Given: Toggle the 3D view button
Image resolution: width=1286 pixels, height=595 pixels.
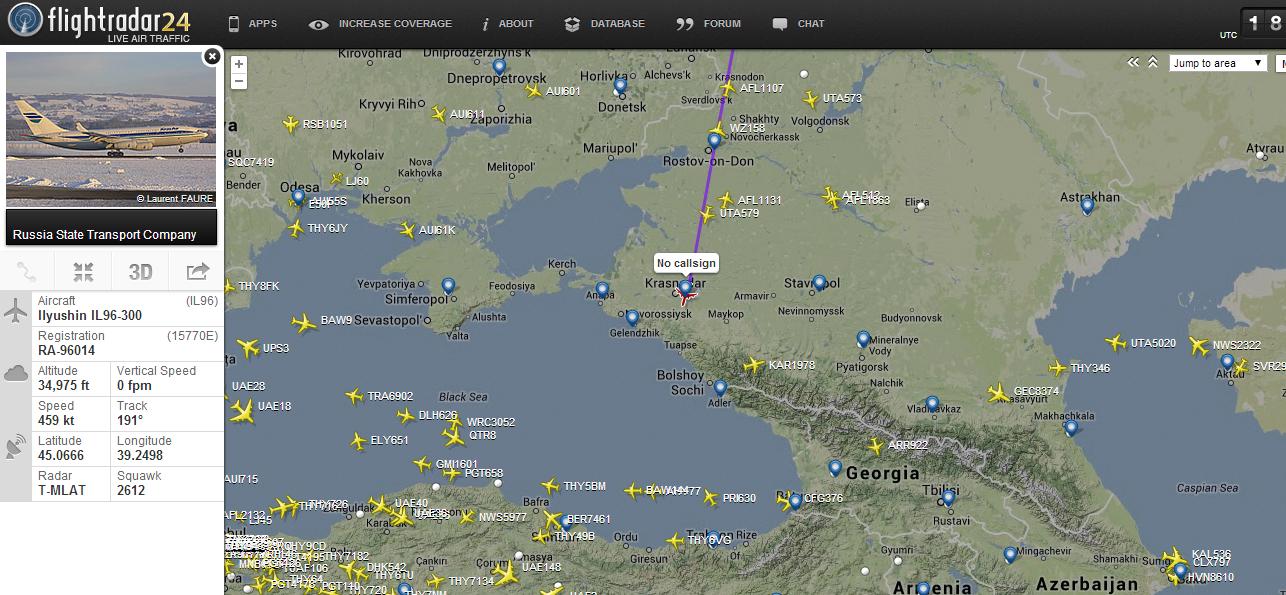Looking at the screenshot, I should (x=140, y=271).
